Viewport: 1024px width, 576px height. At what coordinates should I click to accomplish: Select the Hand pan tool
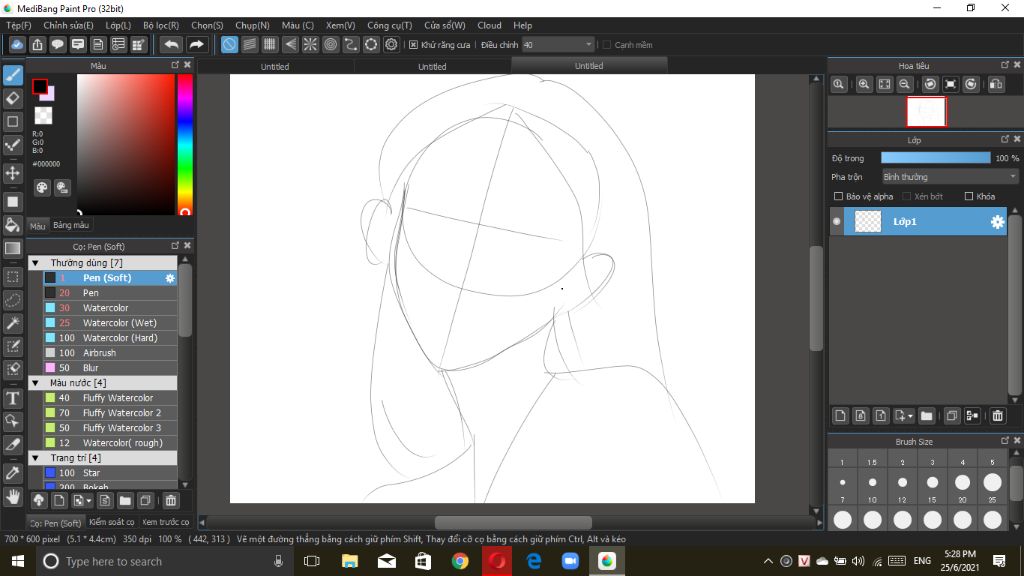12,497
